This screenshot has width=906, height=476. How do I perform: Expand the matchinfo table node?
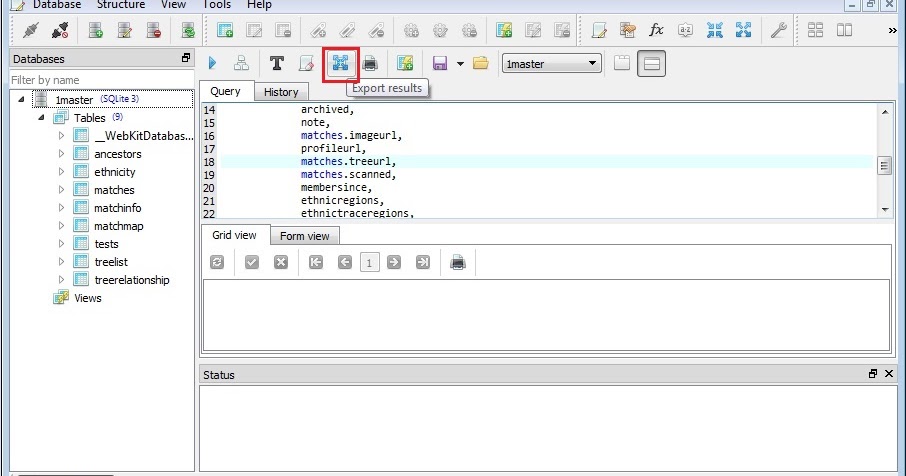coord(61,207)
